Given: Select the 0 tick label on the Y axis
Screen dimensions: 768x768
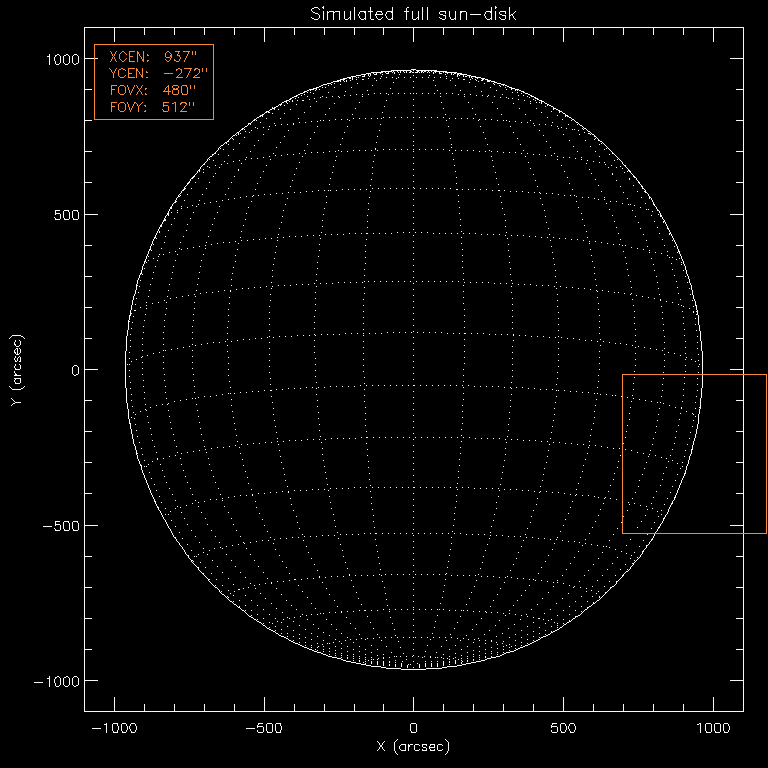Looking at the screenshot, I should click(x=74, y=370).
